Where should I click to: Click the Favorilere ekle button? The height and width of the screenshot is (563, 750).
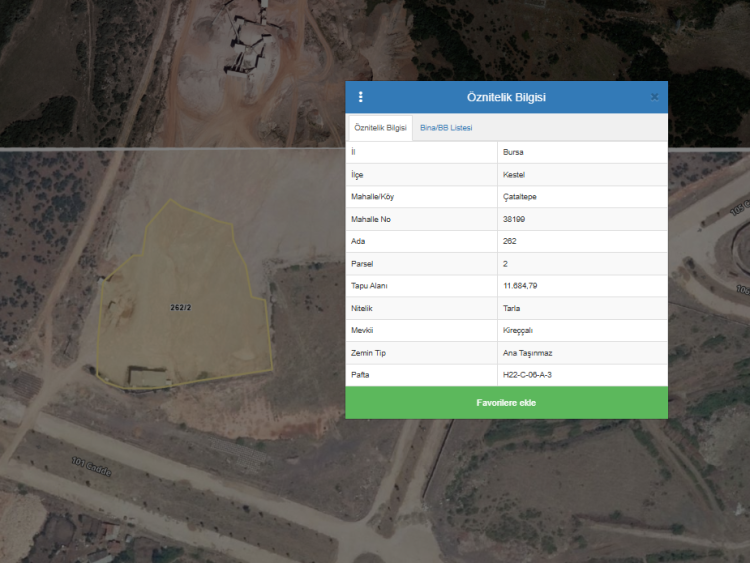point(506,403)
